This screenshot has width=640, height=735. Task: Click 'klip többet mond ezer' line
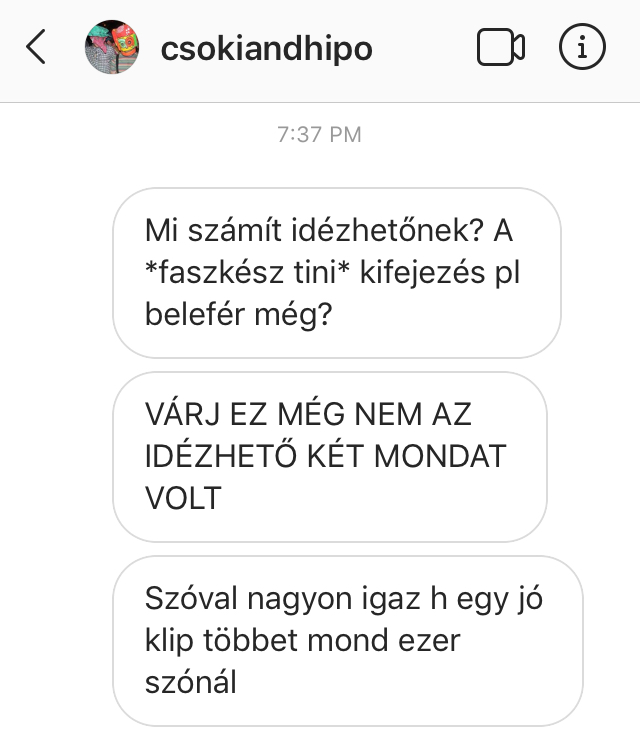click(x=302, y=641)
